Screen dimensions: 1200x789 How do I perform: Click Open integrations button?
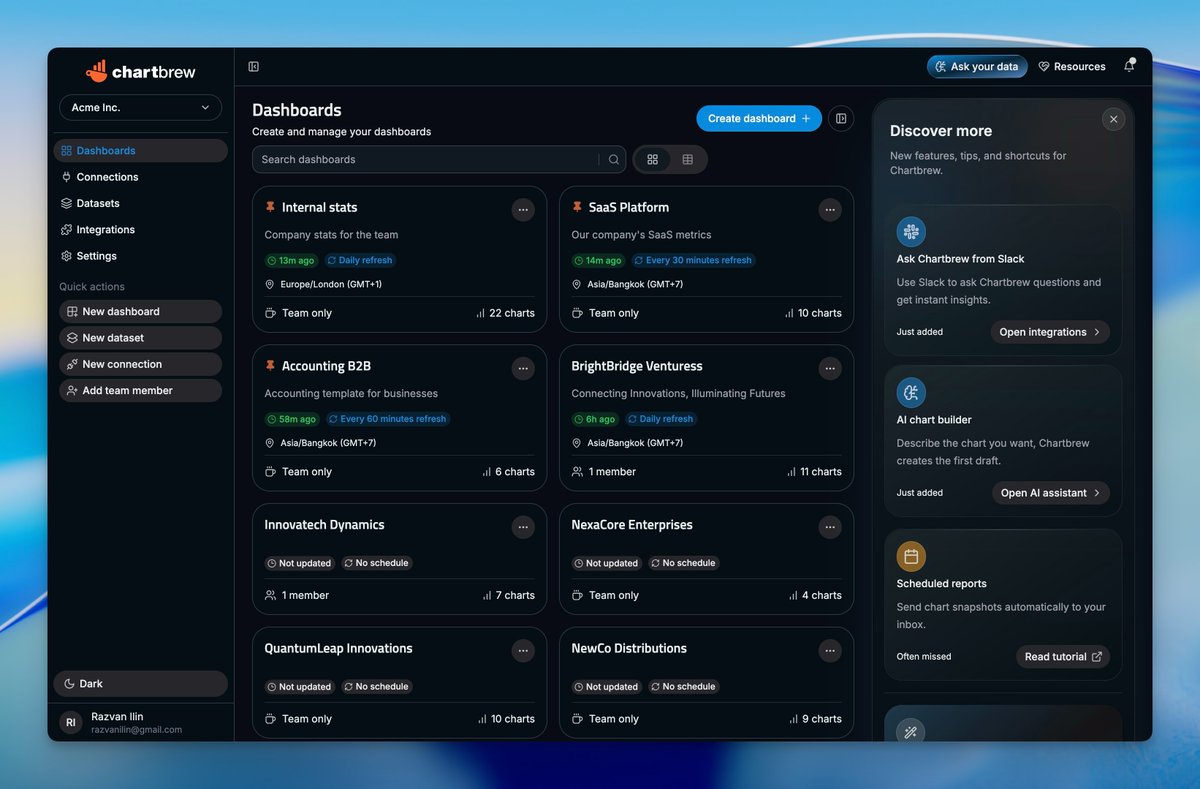point(1050,332)
